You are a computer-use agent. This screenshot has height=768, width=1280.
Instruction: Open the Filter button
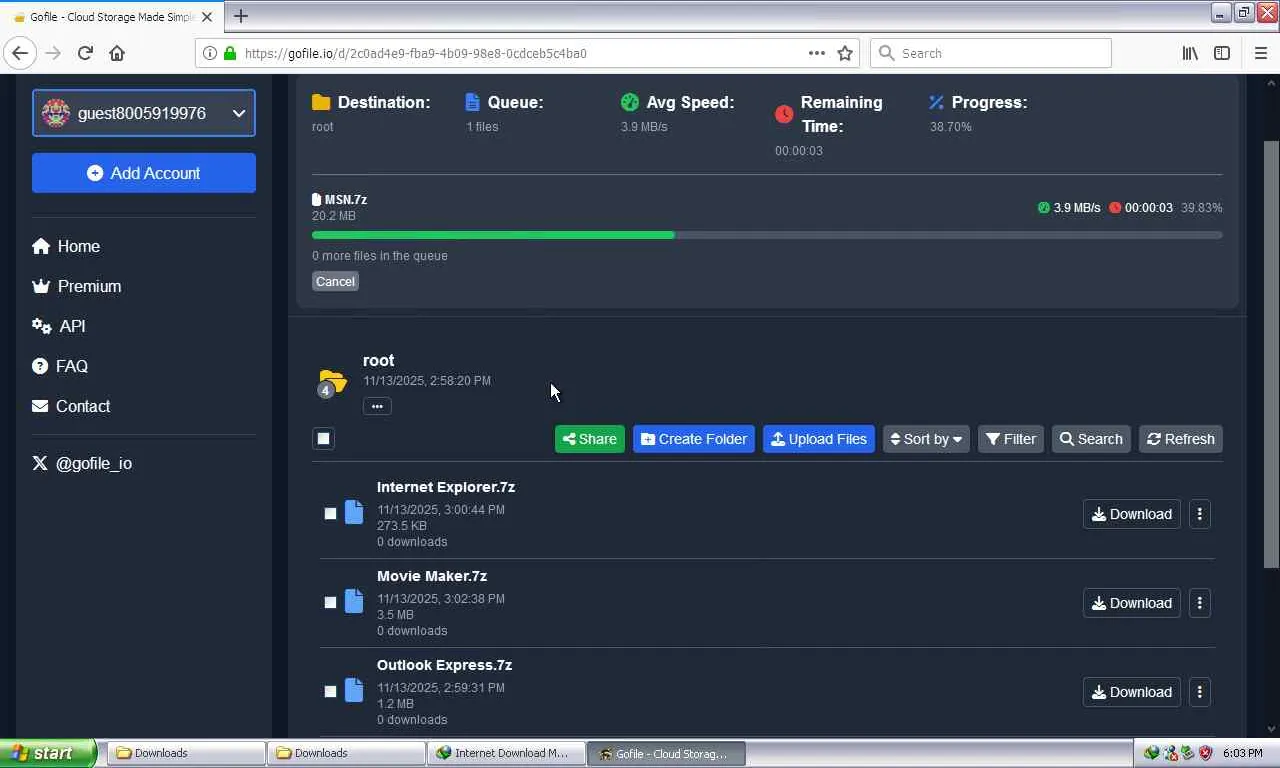pyautogui.click(x=1011, y=439)
